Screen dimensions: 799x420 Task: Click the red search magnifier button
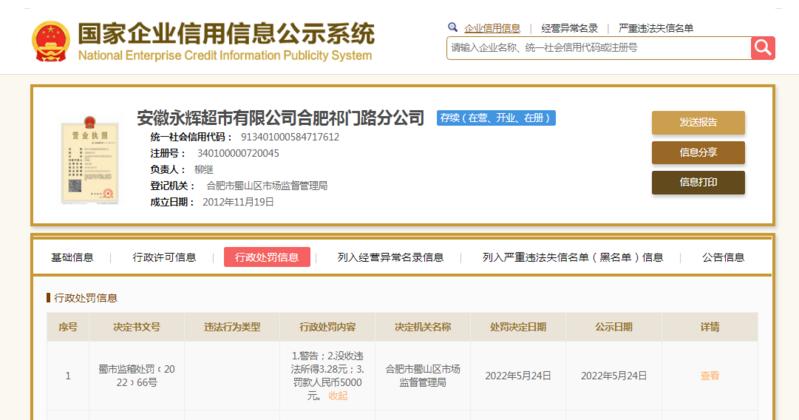click(x=763, y=48)
